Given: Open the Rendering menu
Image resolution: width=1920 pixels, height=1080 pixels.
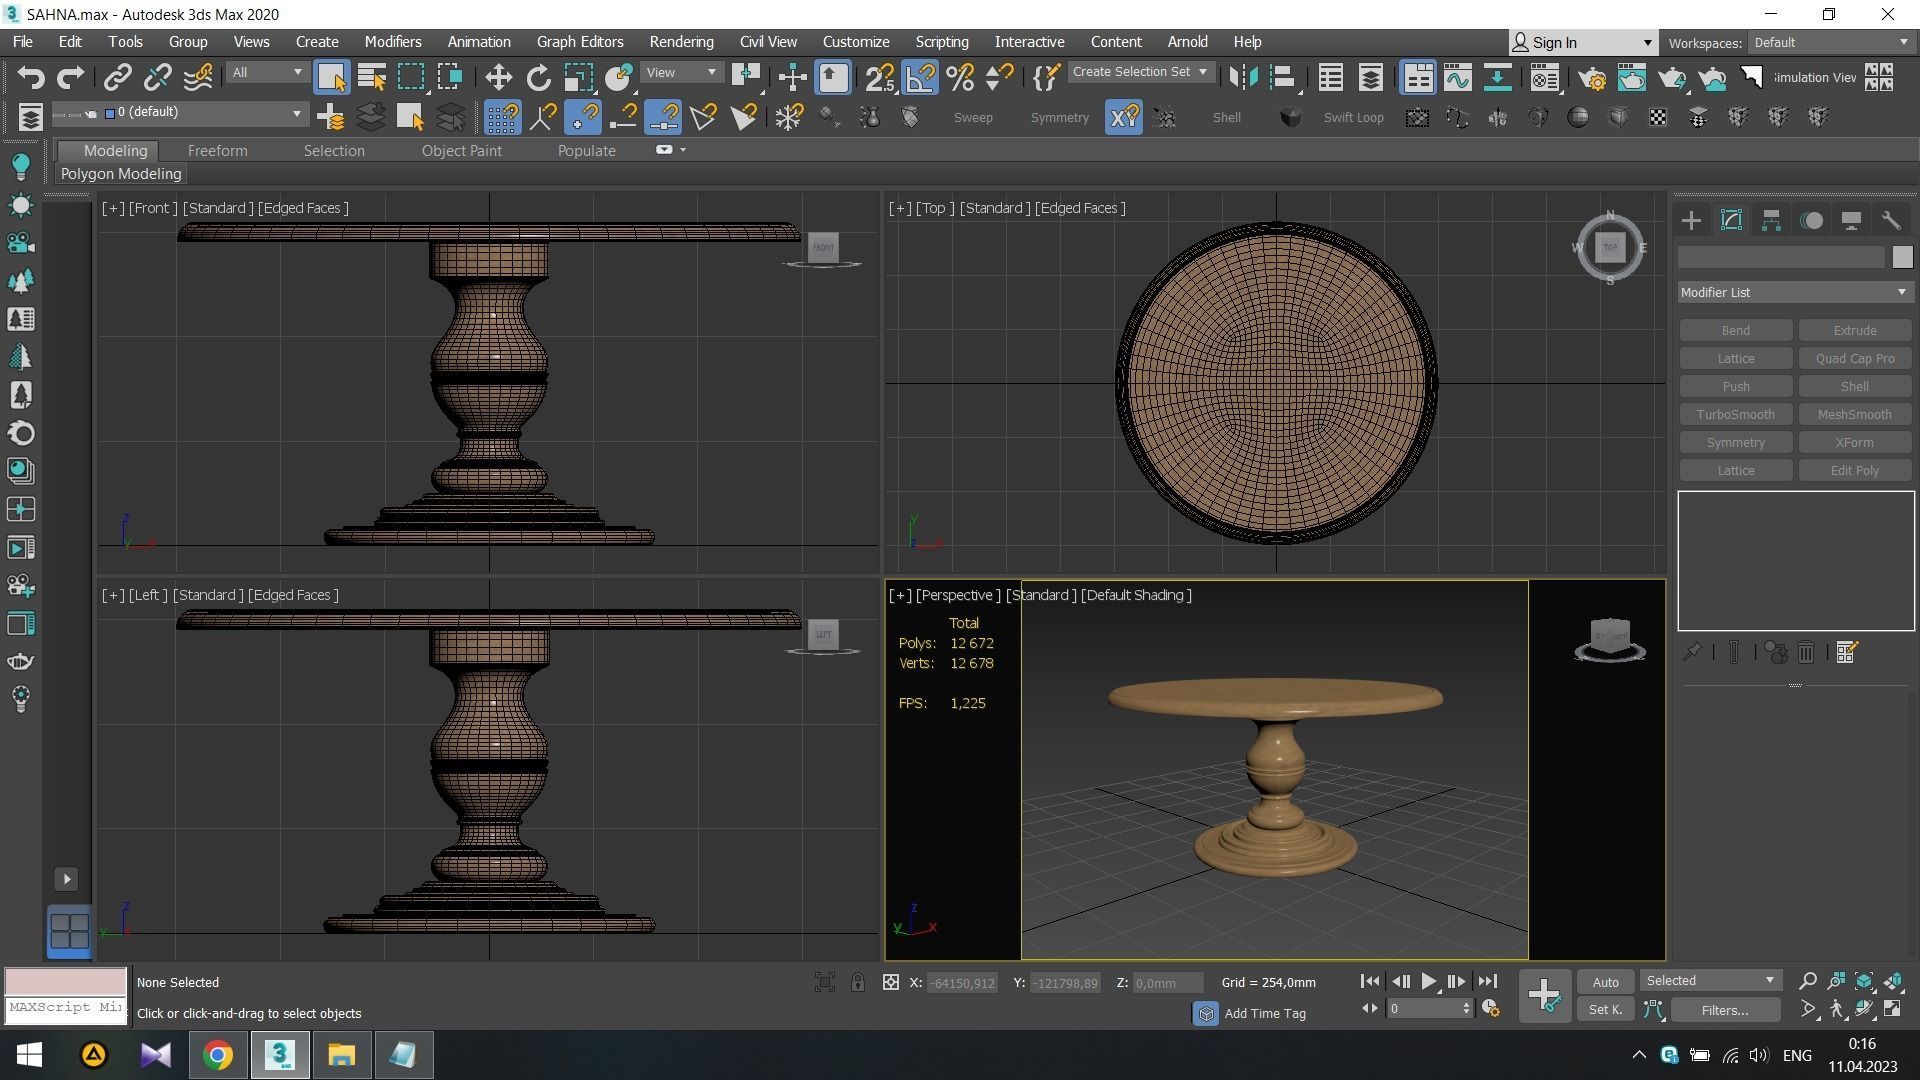Looking at the screenshot, I should (x=681, y=42).
